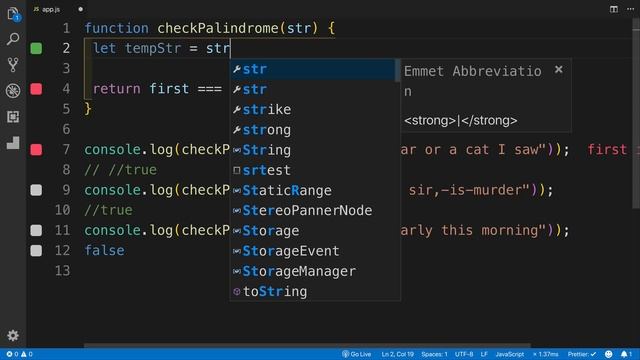Viewport: 640px width, 360px height.
Task: Change end of line sequence LF
Action: (484, 354)
